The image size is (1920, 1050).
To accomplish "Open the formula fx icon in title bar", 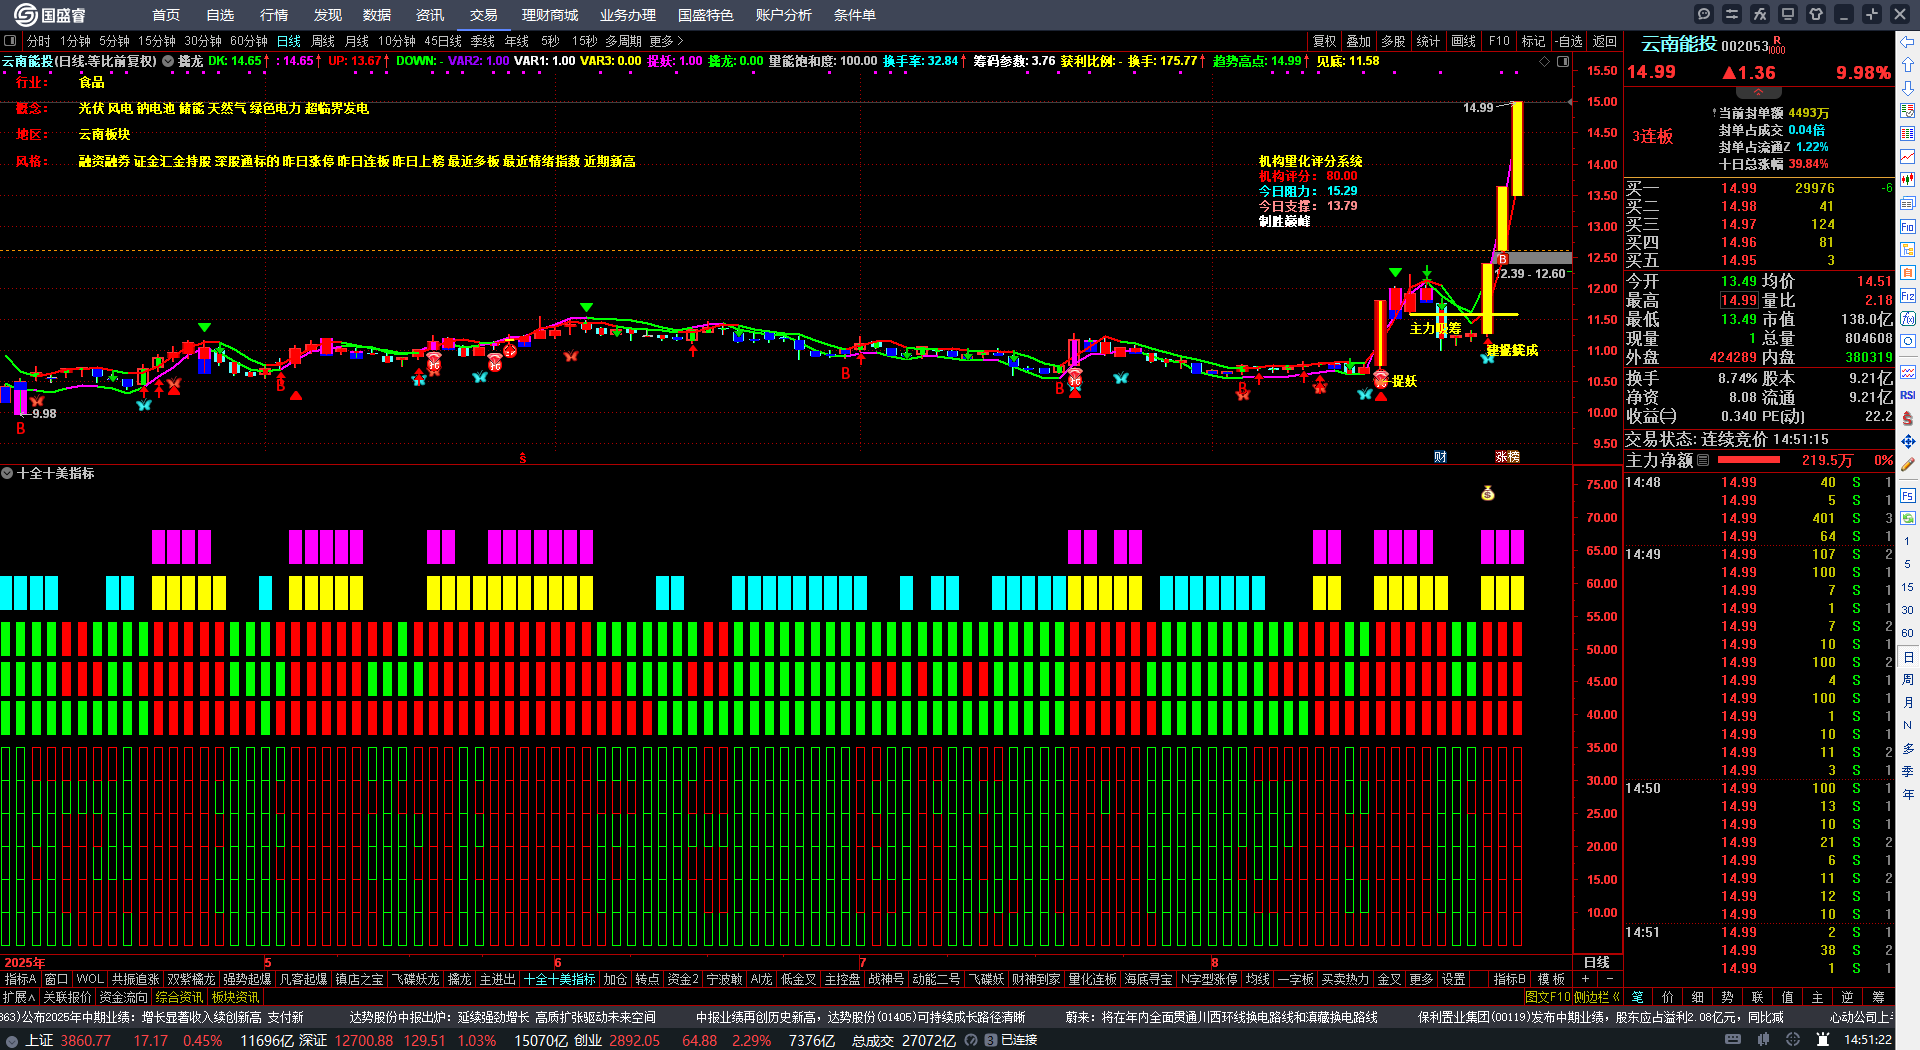I will [1760, 14].
